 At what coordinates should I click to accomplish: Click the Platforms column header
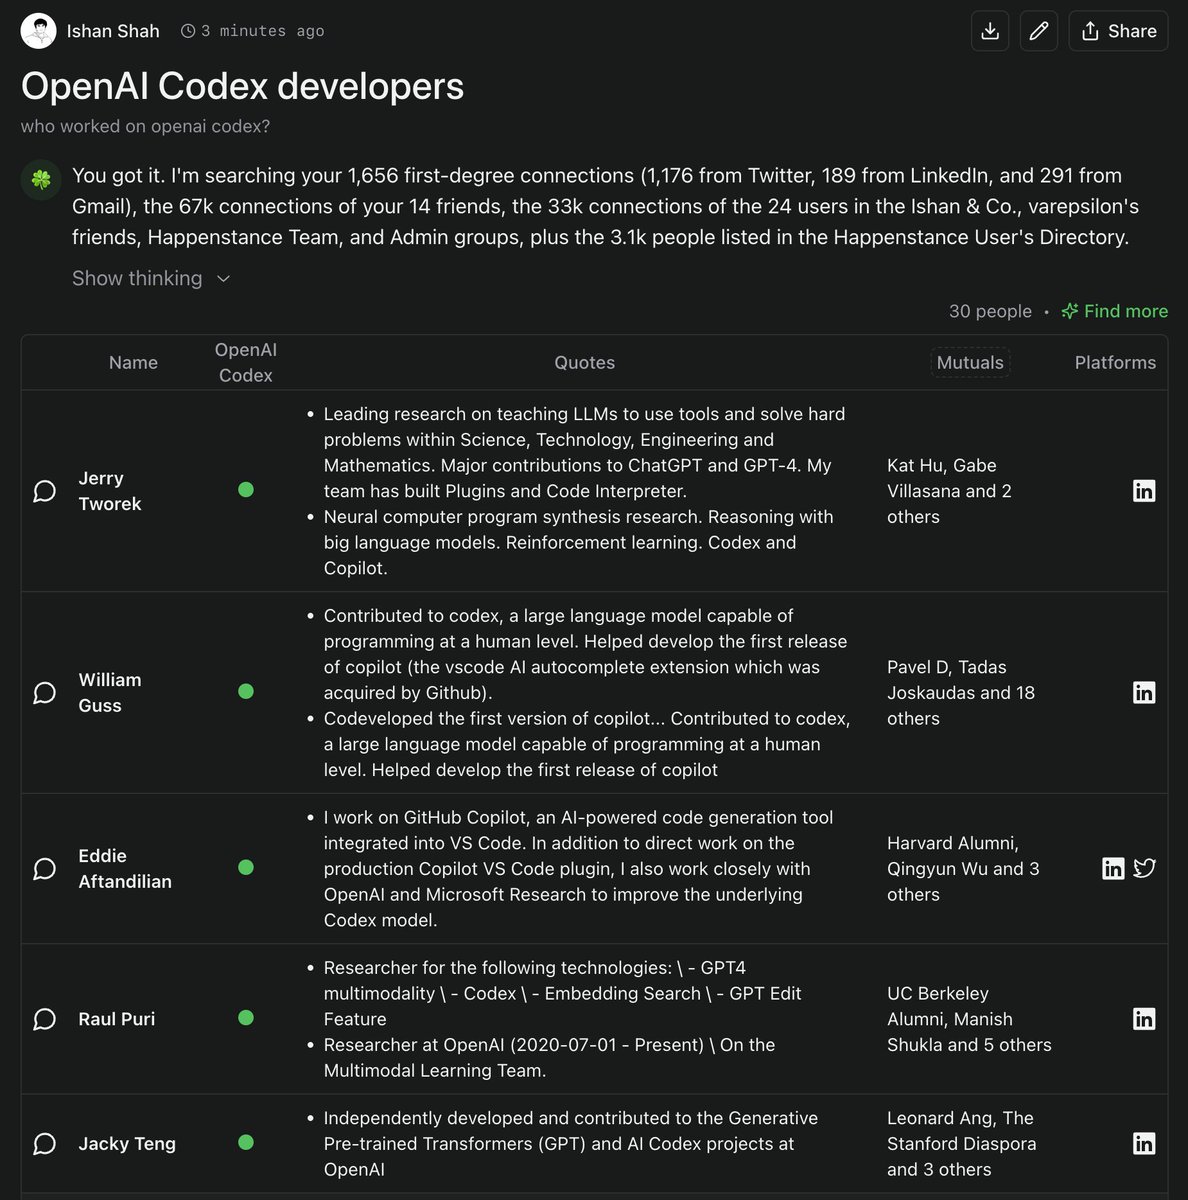tap(1115, 363)
